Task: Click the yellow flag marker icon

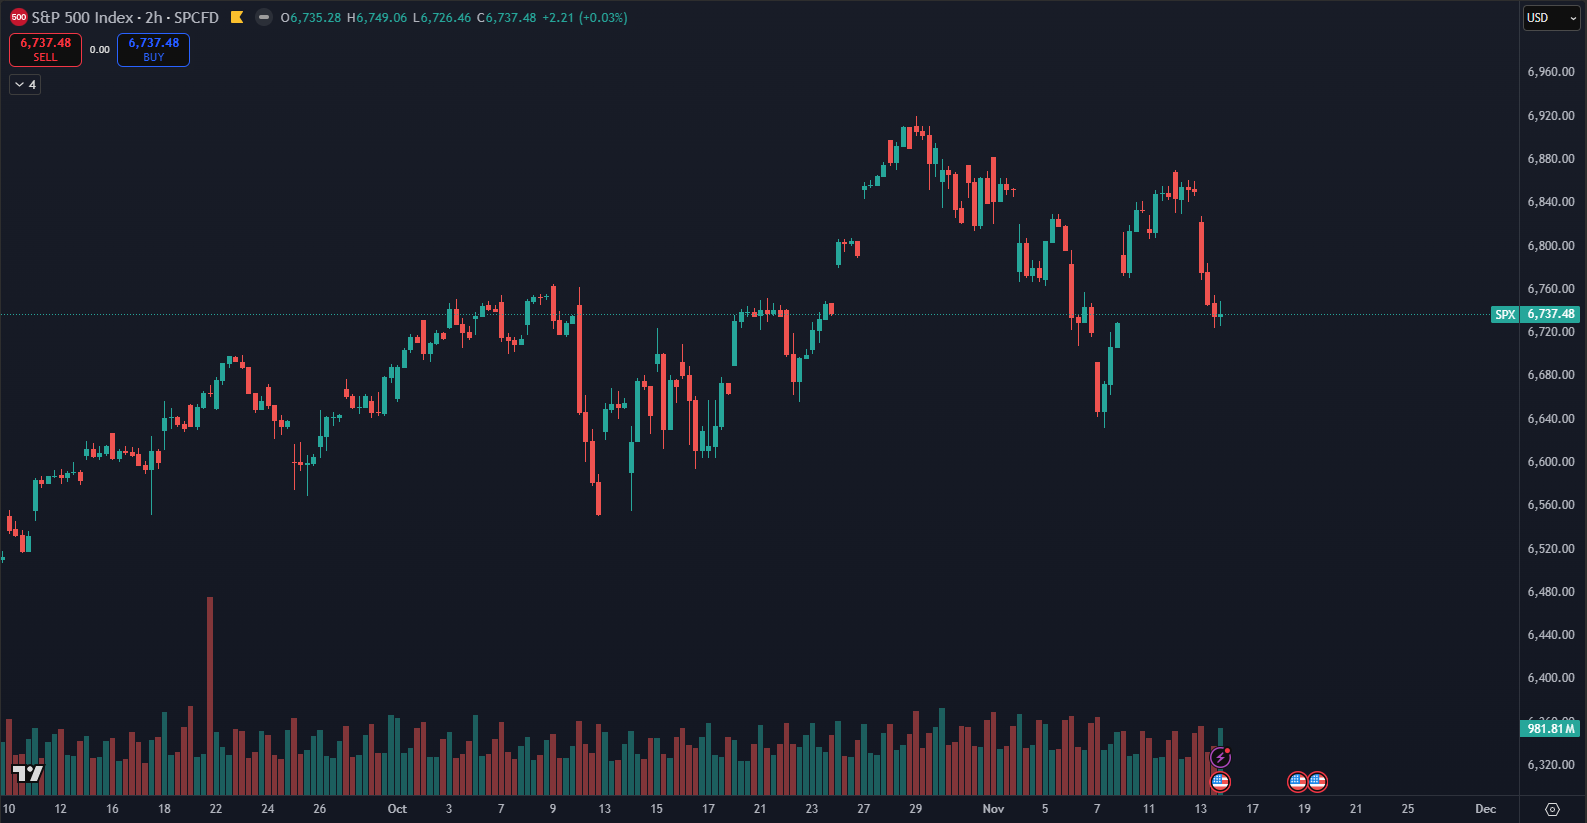Action: pyautogui.click(x=237, y=17)
